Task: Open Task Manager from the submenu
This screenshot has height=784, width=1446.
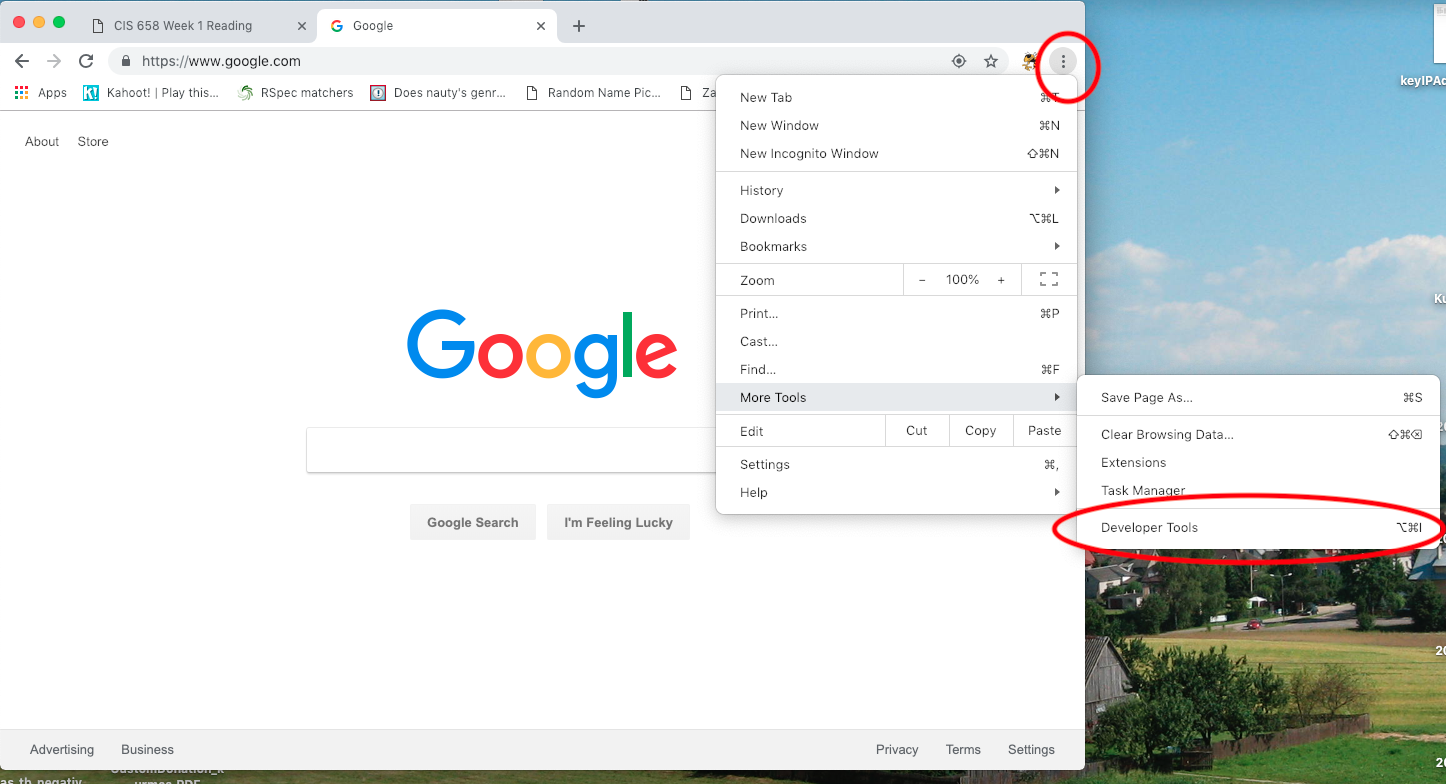Action: (x=1258, y=490)
